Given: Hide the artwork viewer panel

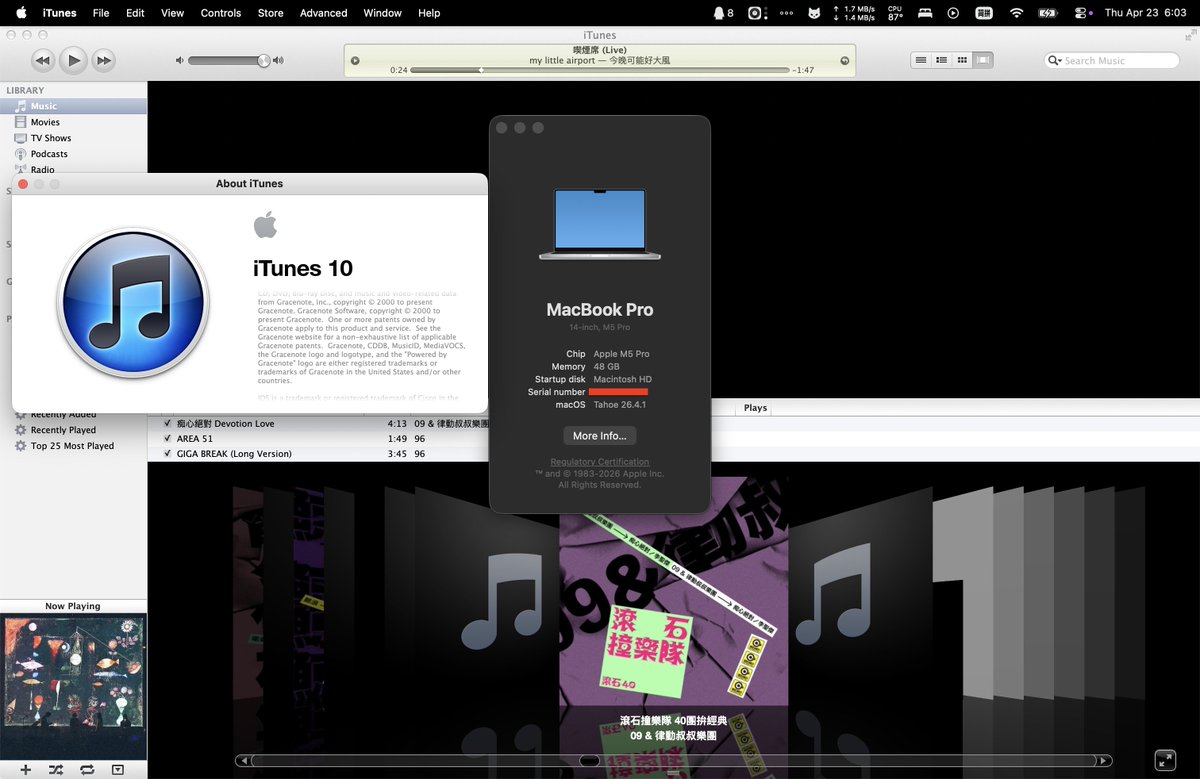Looking at the screenshot, I should click(118, 770).
